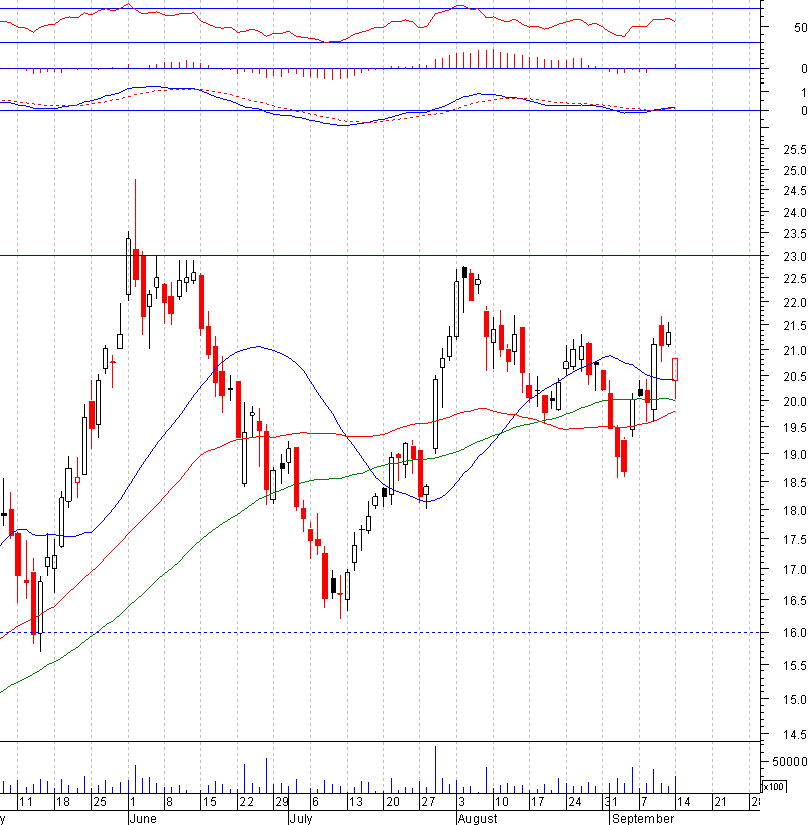Screen dimensions: 811x825
Task: Select the 25.0 price axis label
Action: coord(795,171)
